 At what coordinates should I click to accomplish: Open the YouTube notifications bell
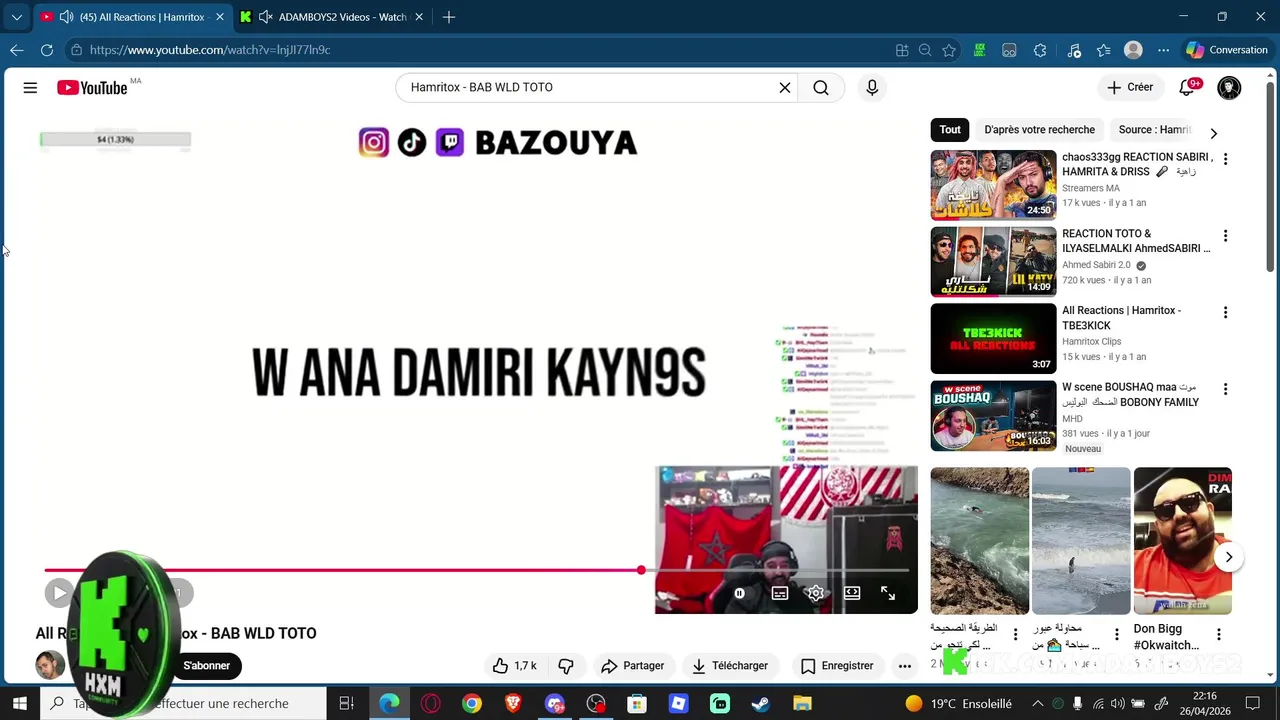(1187, 87)
